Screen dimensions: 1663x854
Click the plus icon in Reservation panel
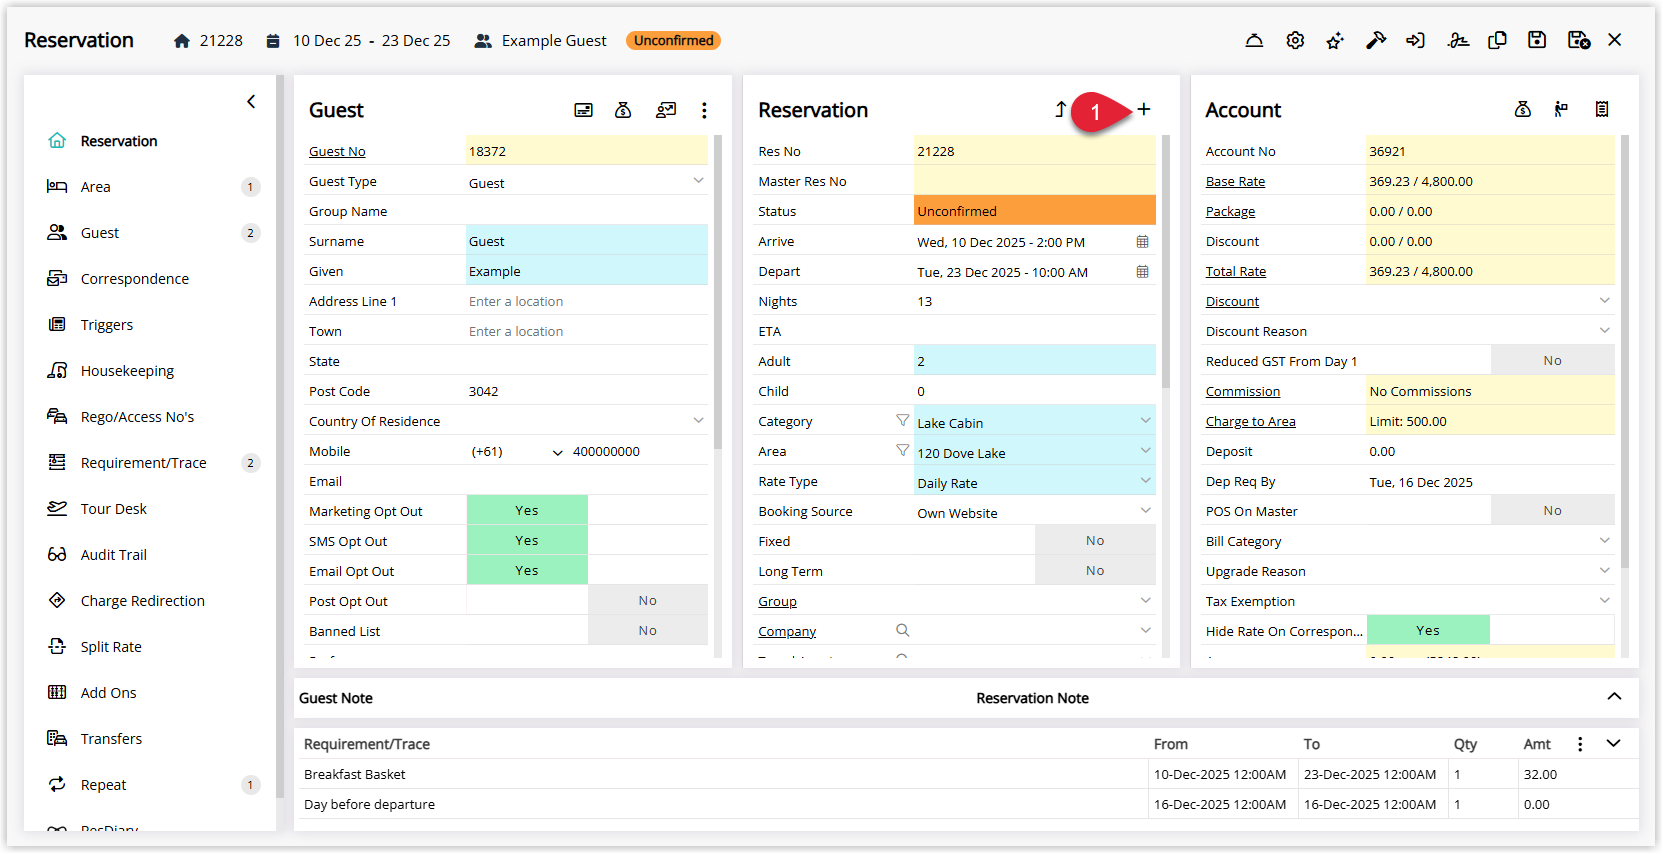point(1144,109)
